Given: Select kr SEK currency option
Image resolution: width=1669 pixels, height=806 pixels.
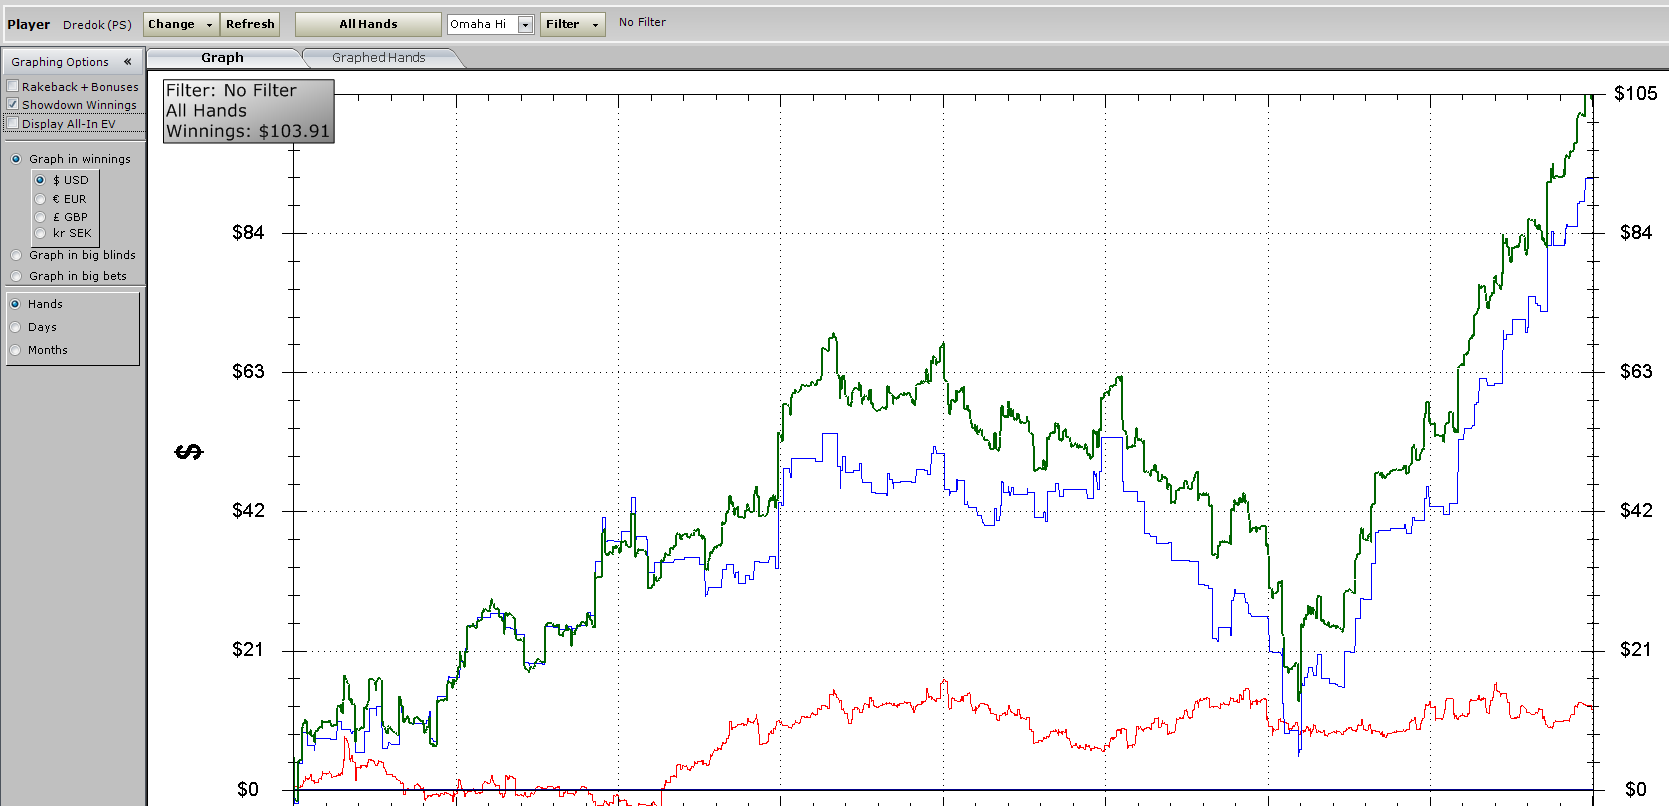Looking at the screenshot, I should [x=40, y=233].
